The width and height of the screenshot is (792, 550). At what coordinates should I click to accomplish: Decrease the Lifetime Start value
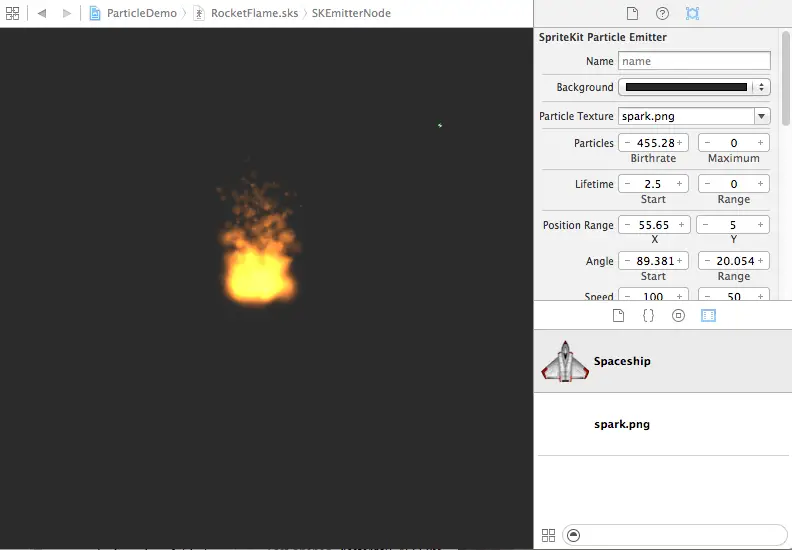tap(627, 184)
